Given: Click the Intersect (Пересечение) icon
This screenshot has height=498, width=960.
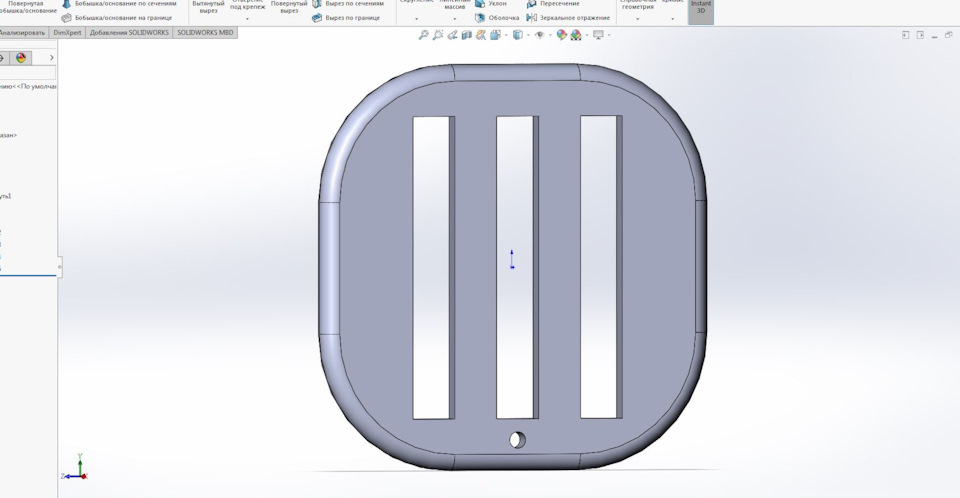Looking at the screenshot, I should click(x=531, y=4).
